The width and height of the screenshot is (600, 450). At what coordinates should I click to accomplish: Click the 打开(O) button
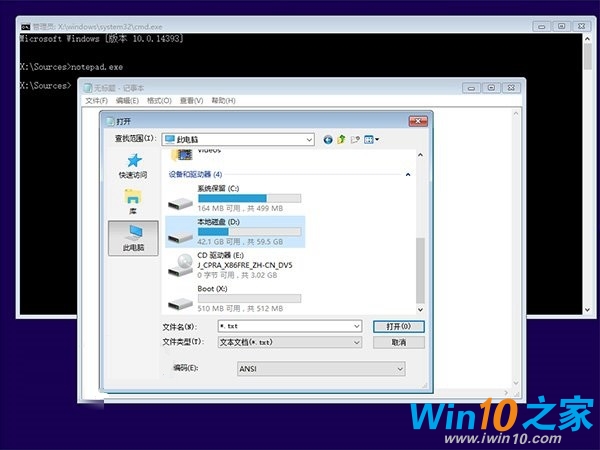[398, 326]
